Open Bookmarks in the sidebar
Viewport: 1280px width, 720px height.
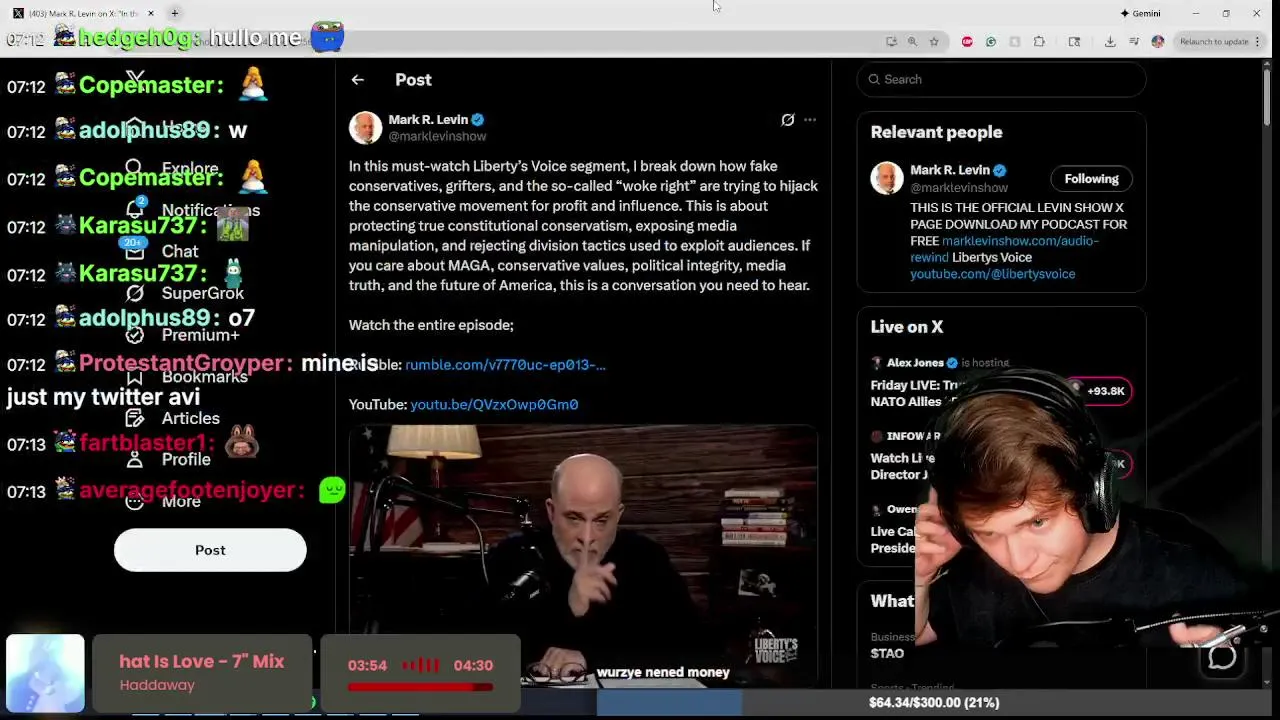tap(186, 376)
